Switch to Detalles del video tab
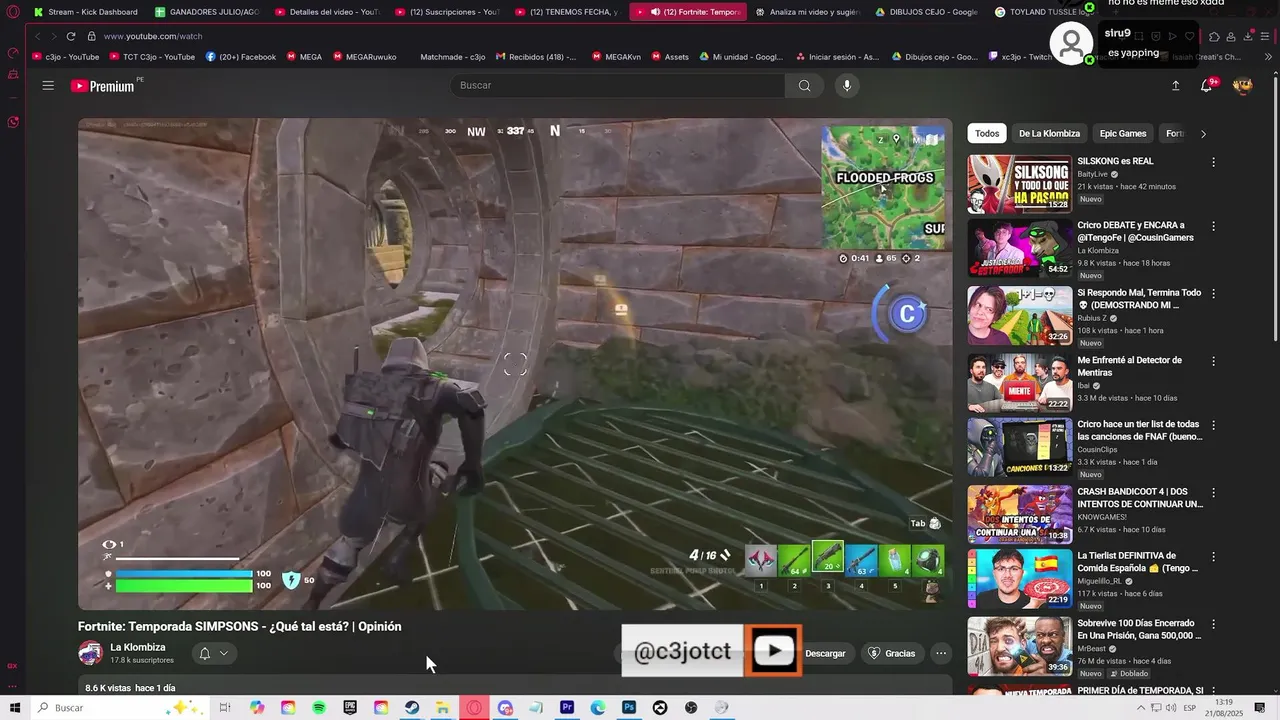The image size is (1280, 720). pos(327,12)
